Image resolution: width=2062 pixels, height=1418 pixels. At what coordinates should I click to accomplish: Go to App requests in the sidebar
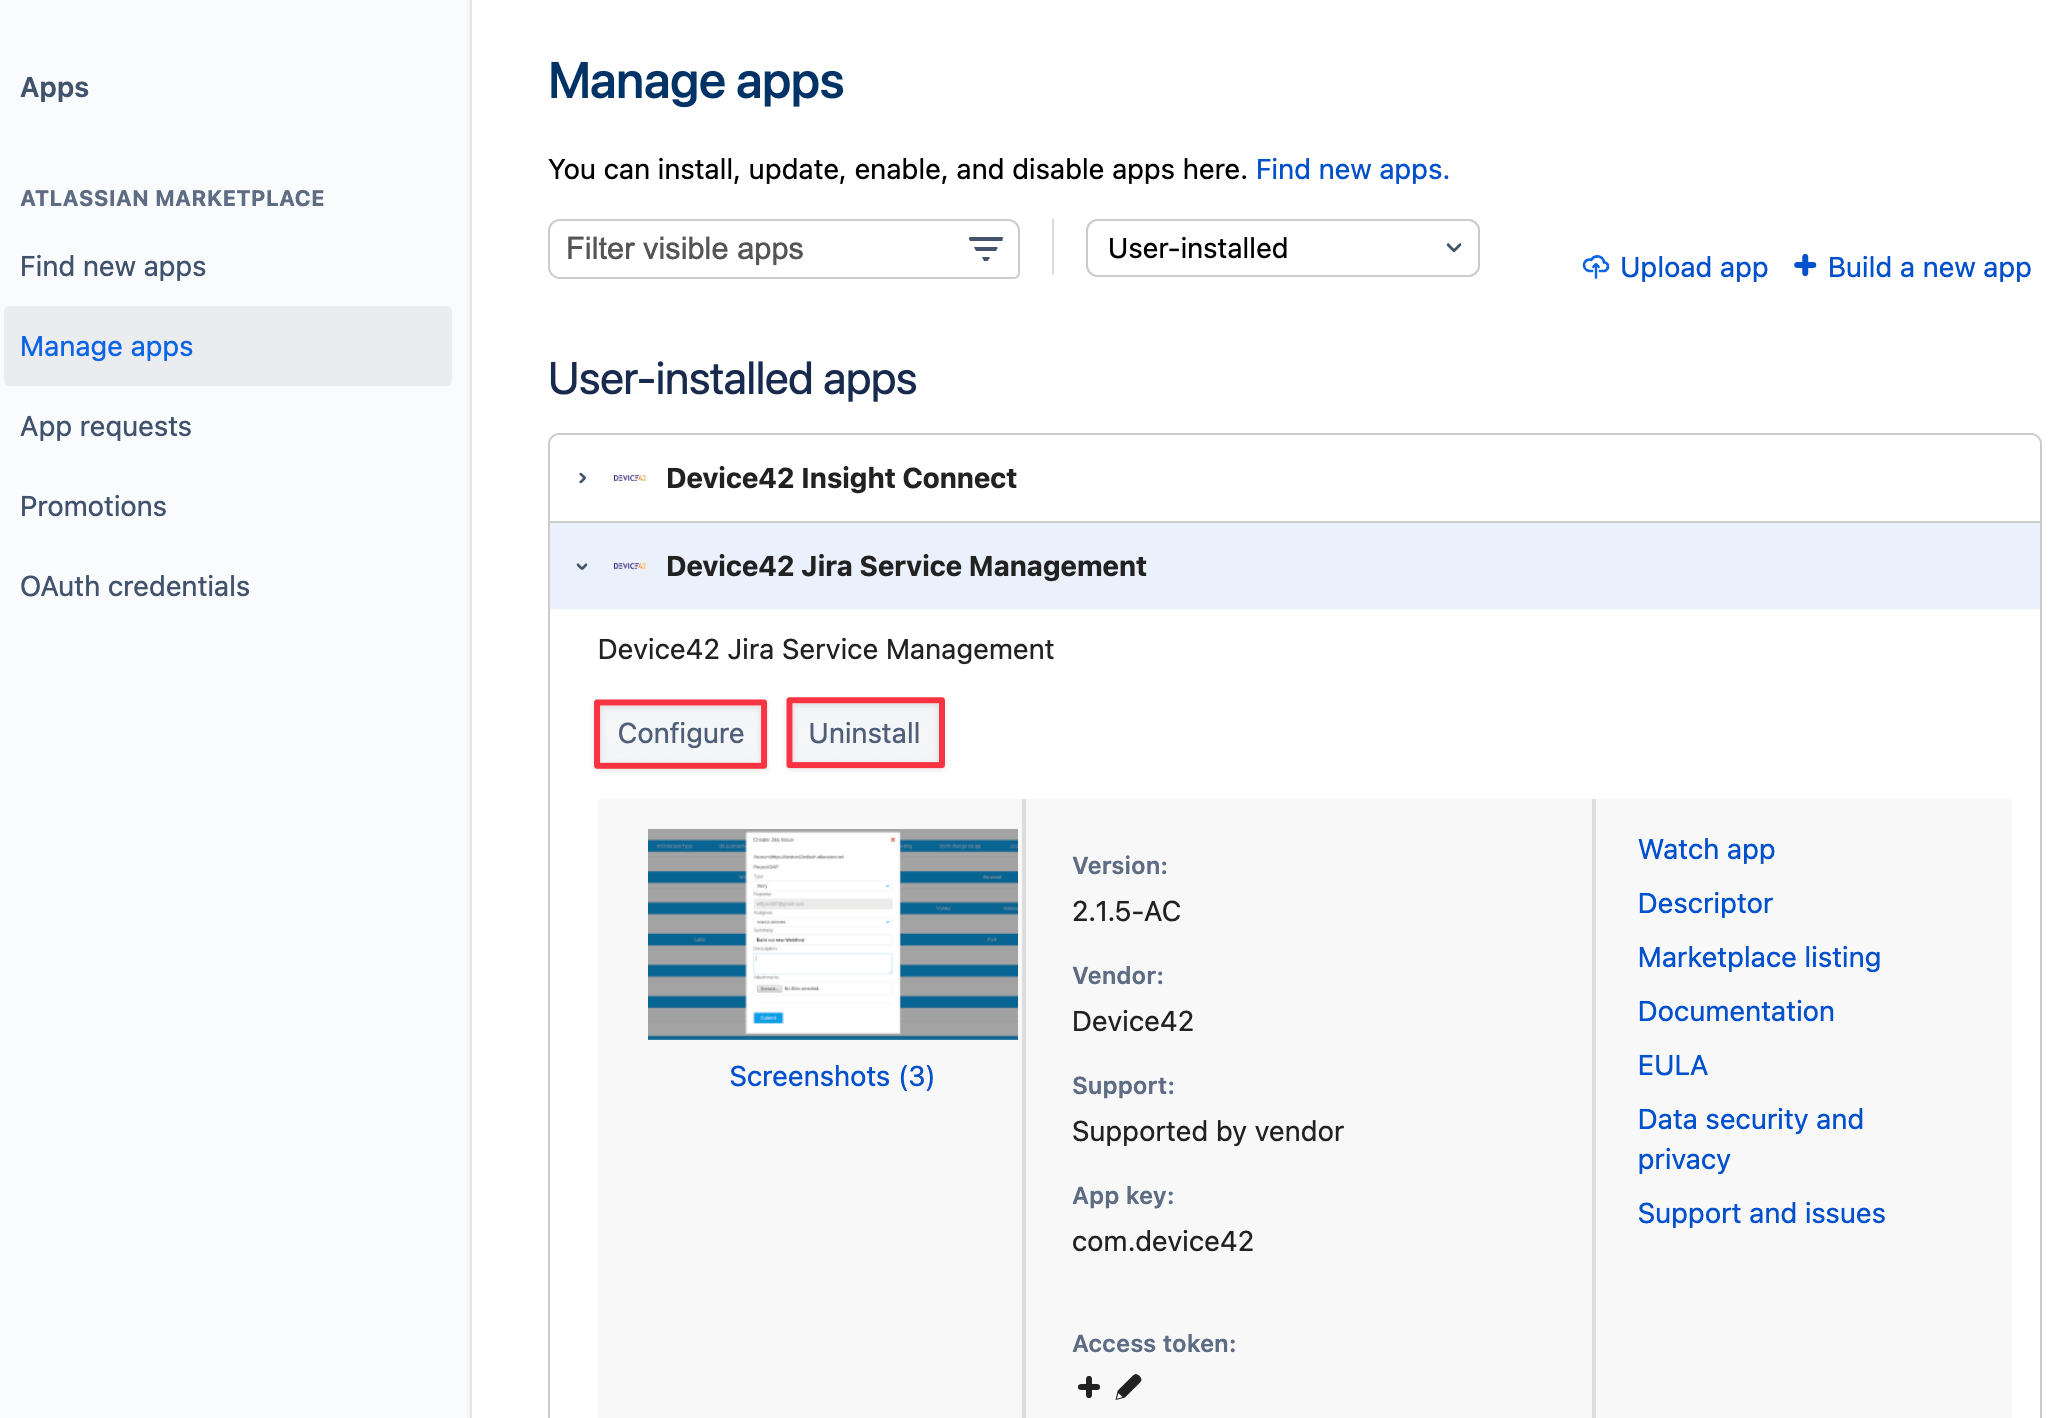pos(105,426)
